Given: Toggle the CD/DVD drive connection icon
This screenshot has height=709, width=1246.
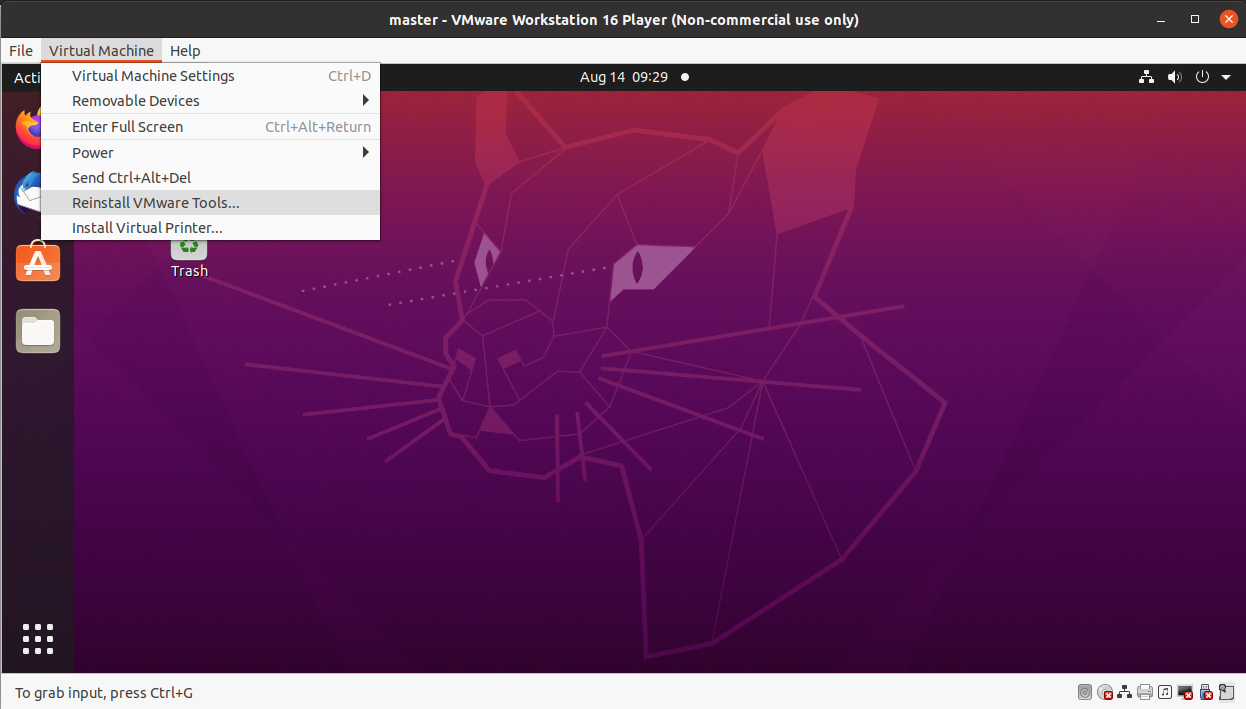Looking at the screenshot, I should point(1105,692).
